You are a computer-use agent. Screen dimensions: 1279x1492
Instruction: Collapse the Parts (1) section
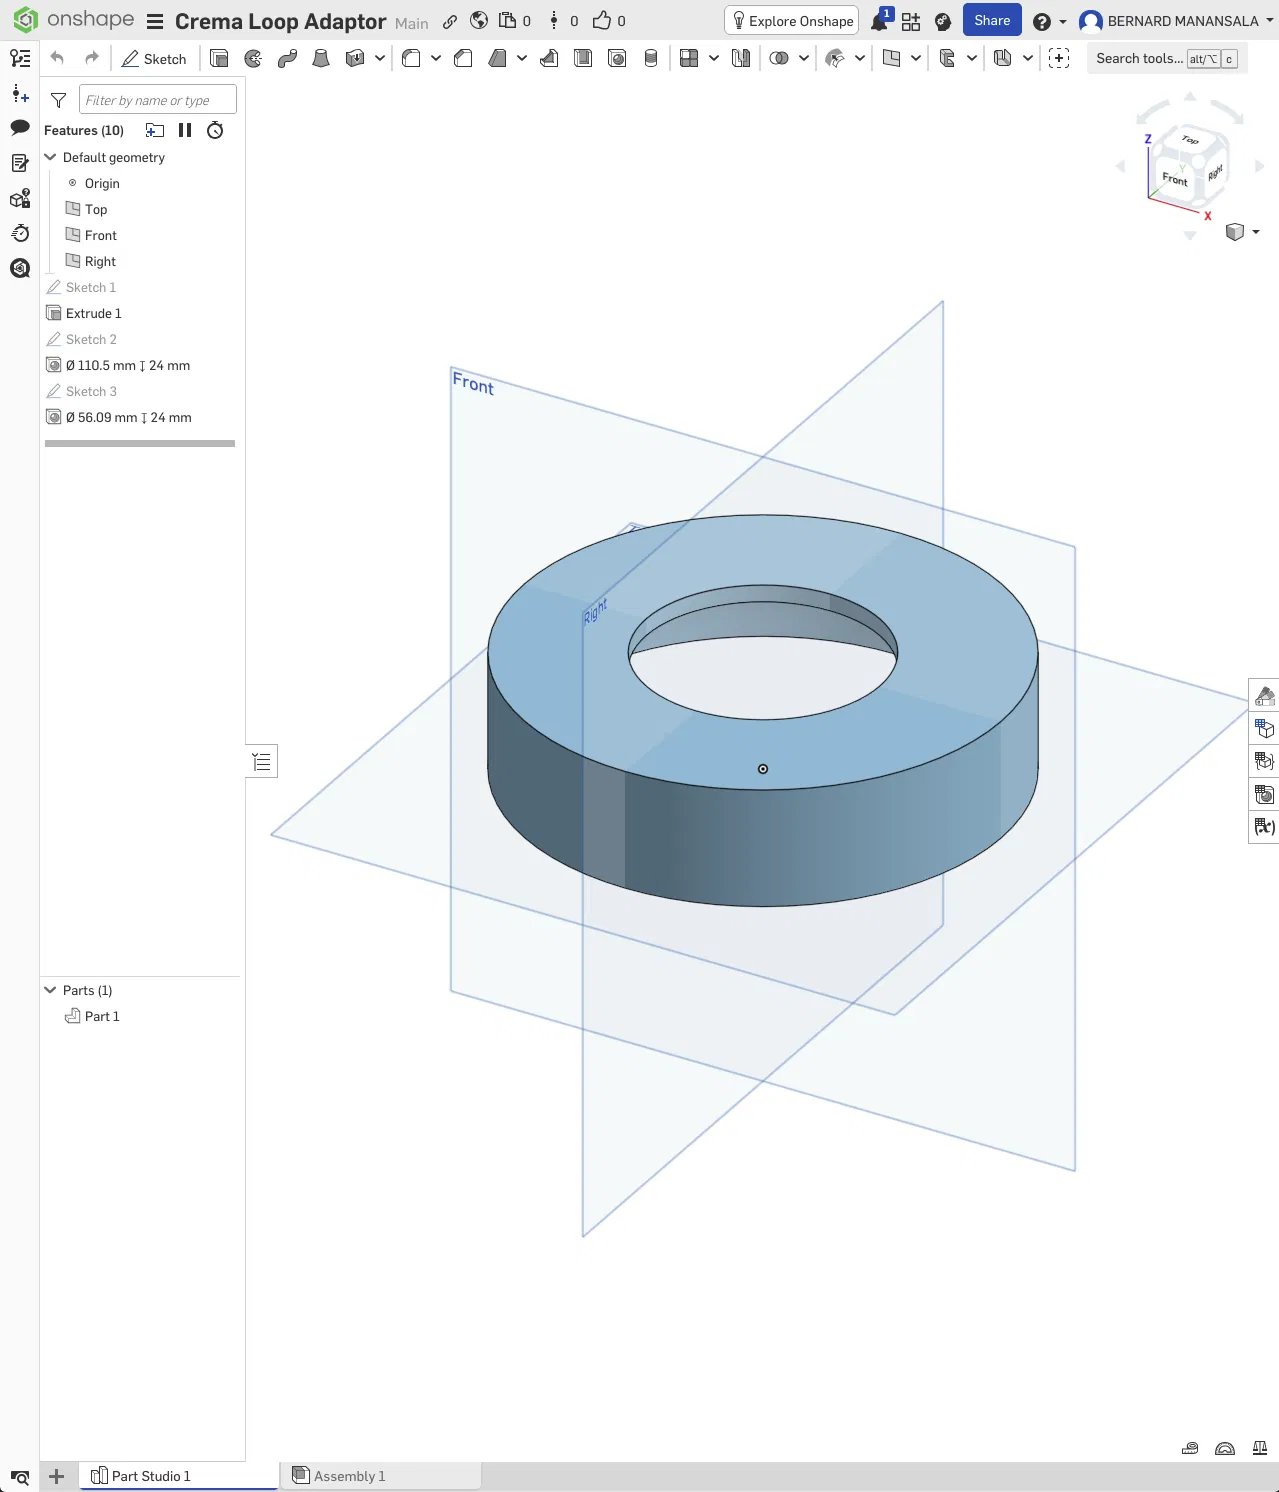50,990
